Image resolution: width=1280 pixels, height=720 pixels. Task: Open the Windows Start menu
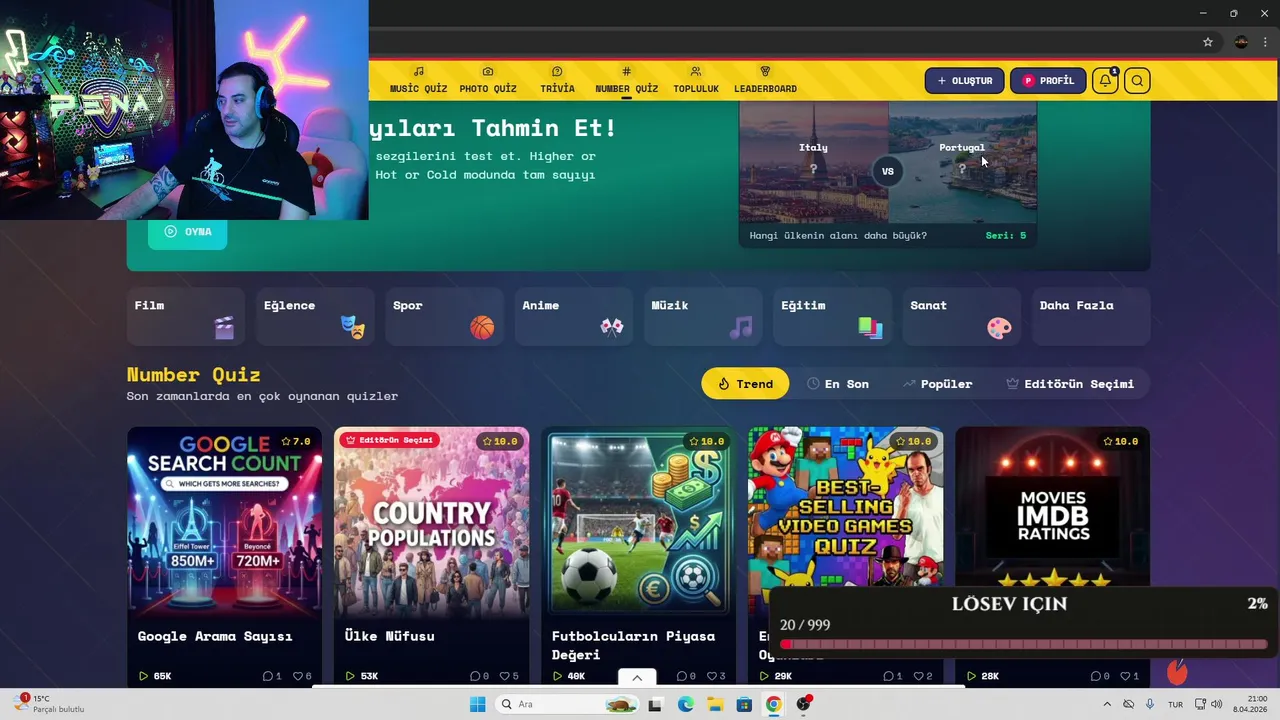(x=477, y=704)
